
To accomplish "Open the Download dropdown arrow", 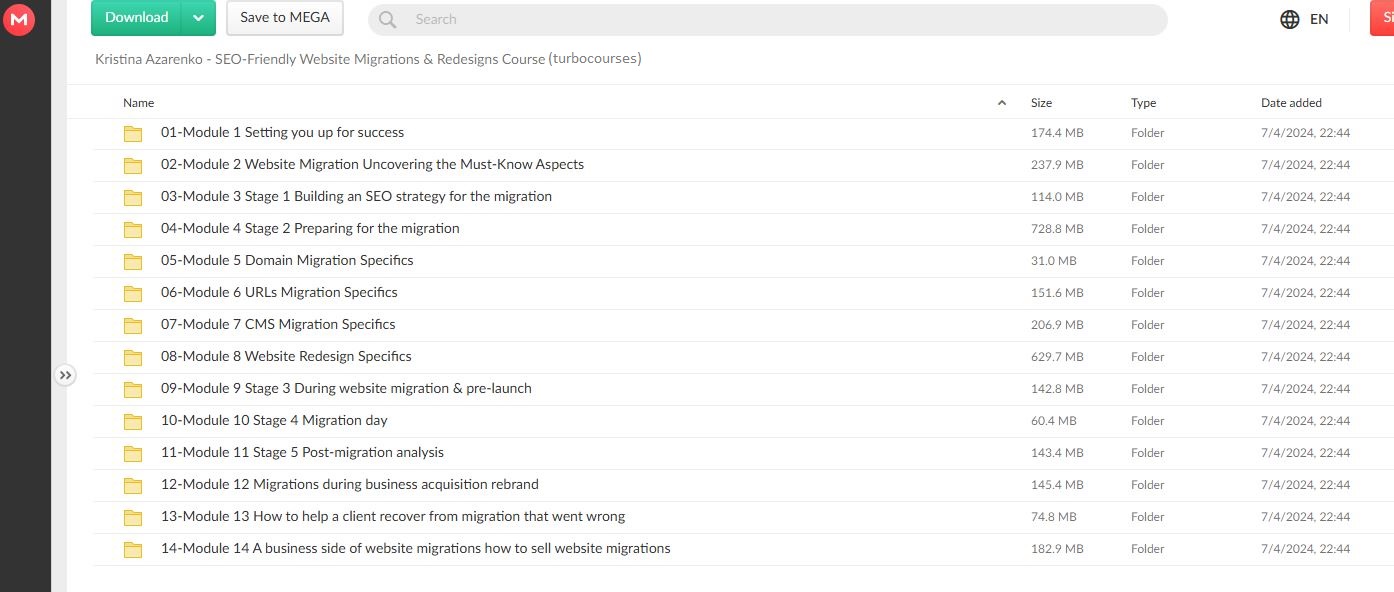I will tap(199, 18).
